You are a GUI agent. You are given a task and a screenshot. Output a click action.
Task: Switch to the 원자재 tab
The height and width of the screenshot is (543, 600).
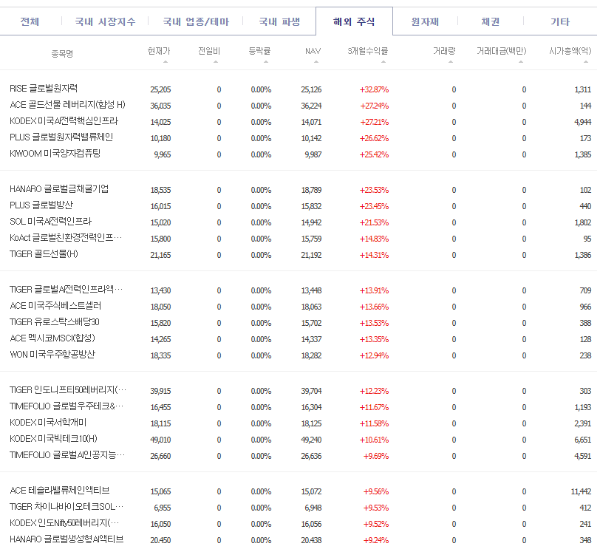(x=425, y=22)
